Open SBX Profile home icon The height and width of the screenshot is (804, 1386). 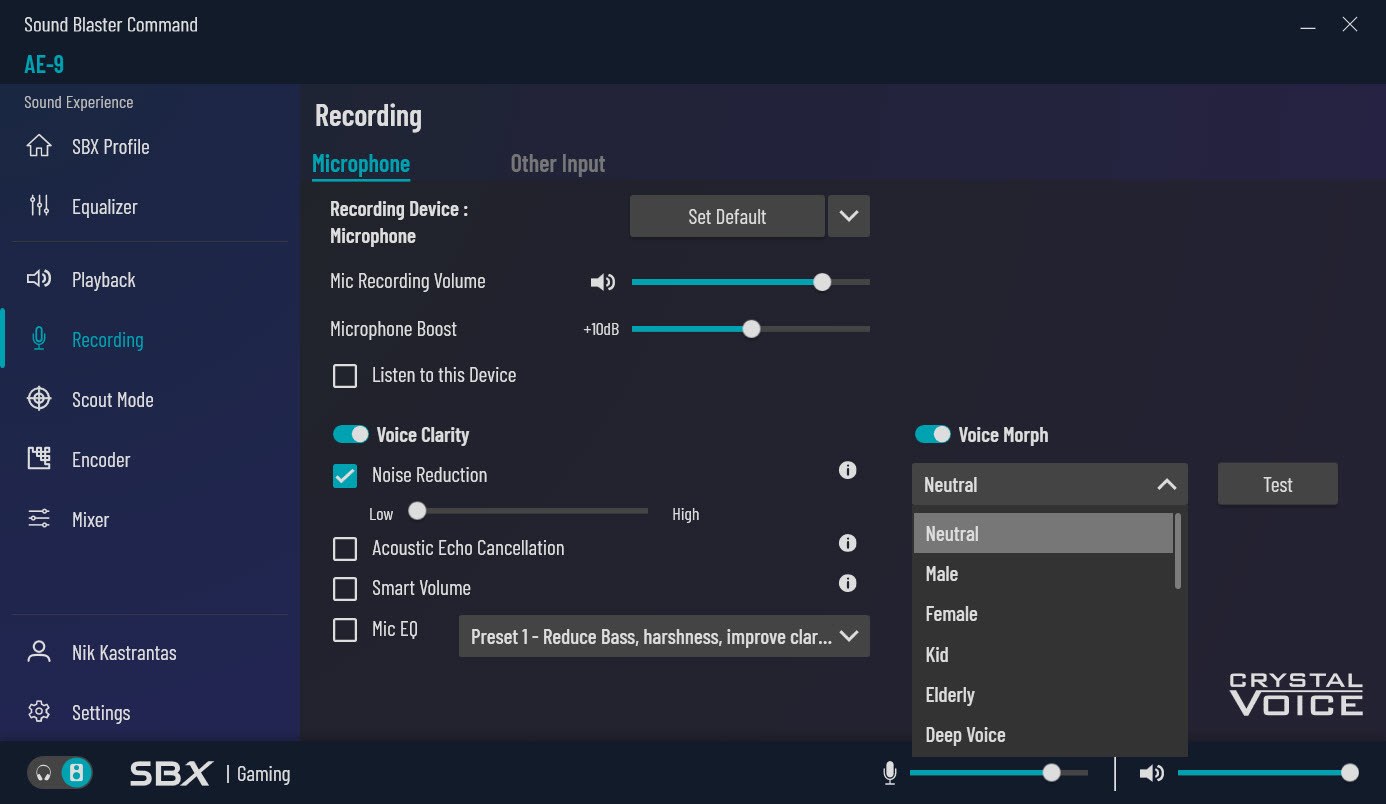click(x=39, y=146)
